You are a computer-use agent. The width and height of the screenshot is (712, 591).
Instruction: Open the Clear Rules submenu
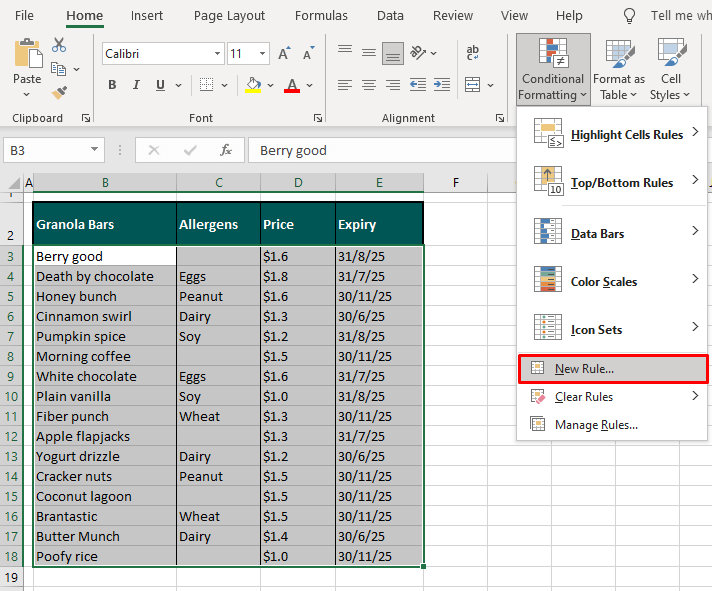[612, 397]
